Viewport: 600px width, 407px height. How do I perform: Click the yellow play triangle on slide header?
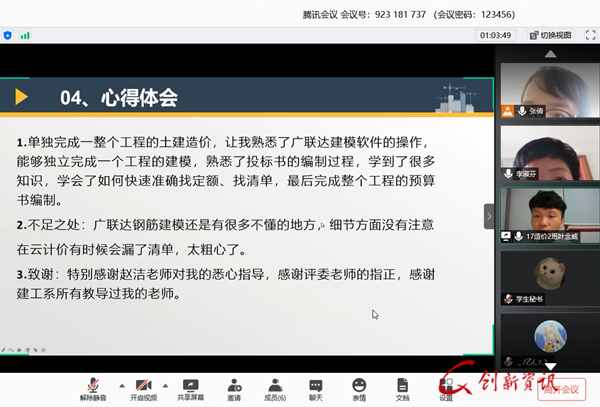[21, 97]
